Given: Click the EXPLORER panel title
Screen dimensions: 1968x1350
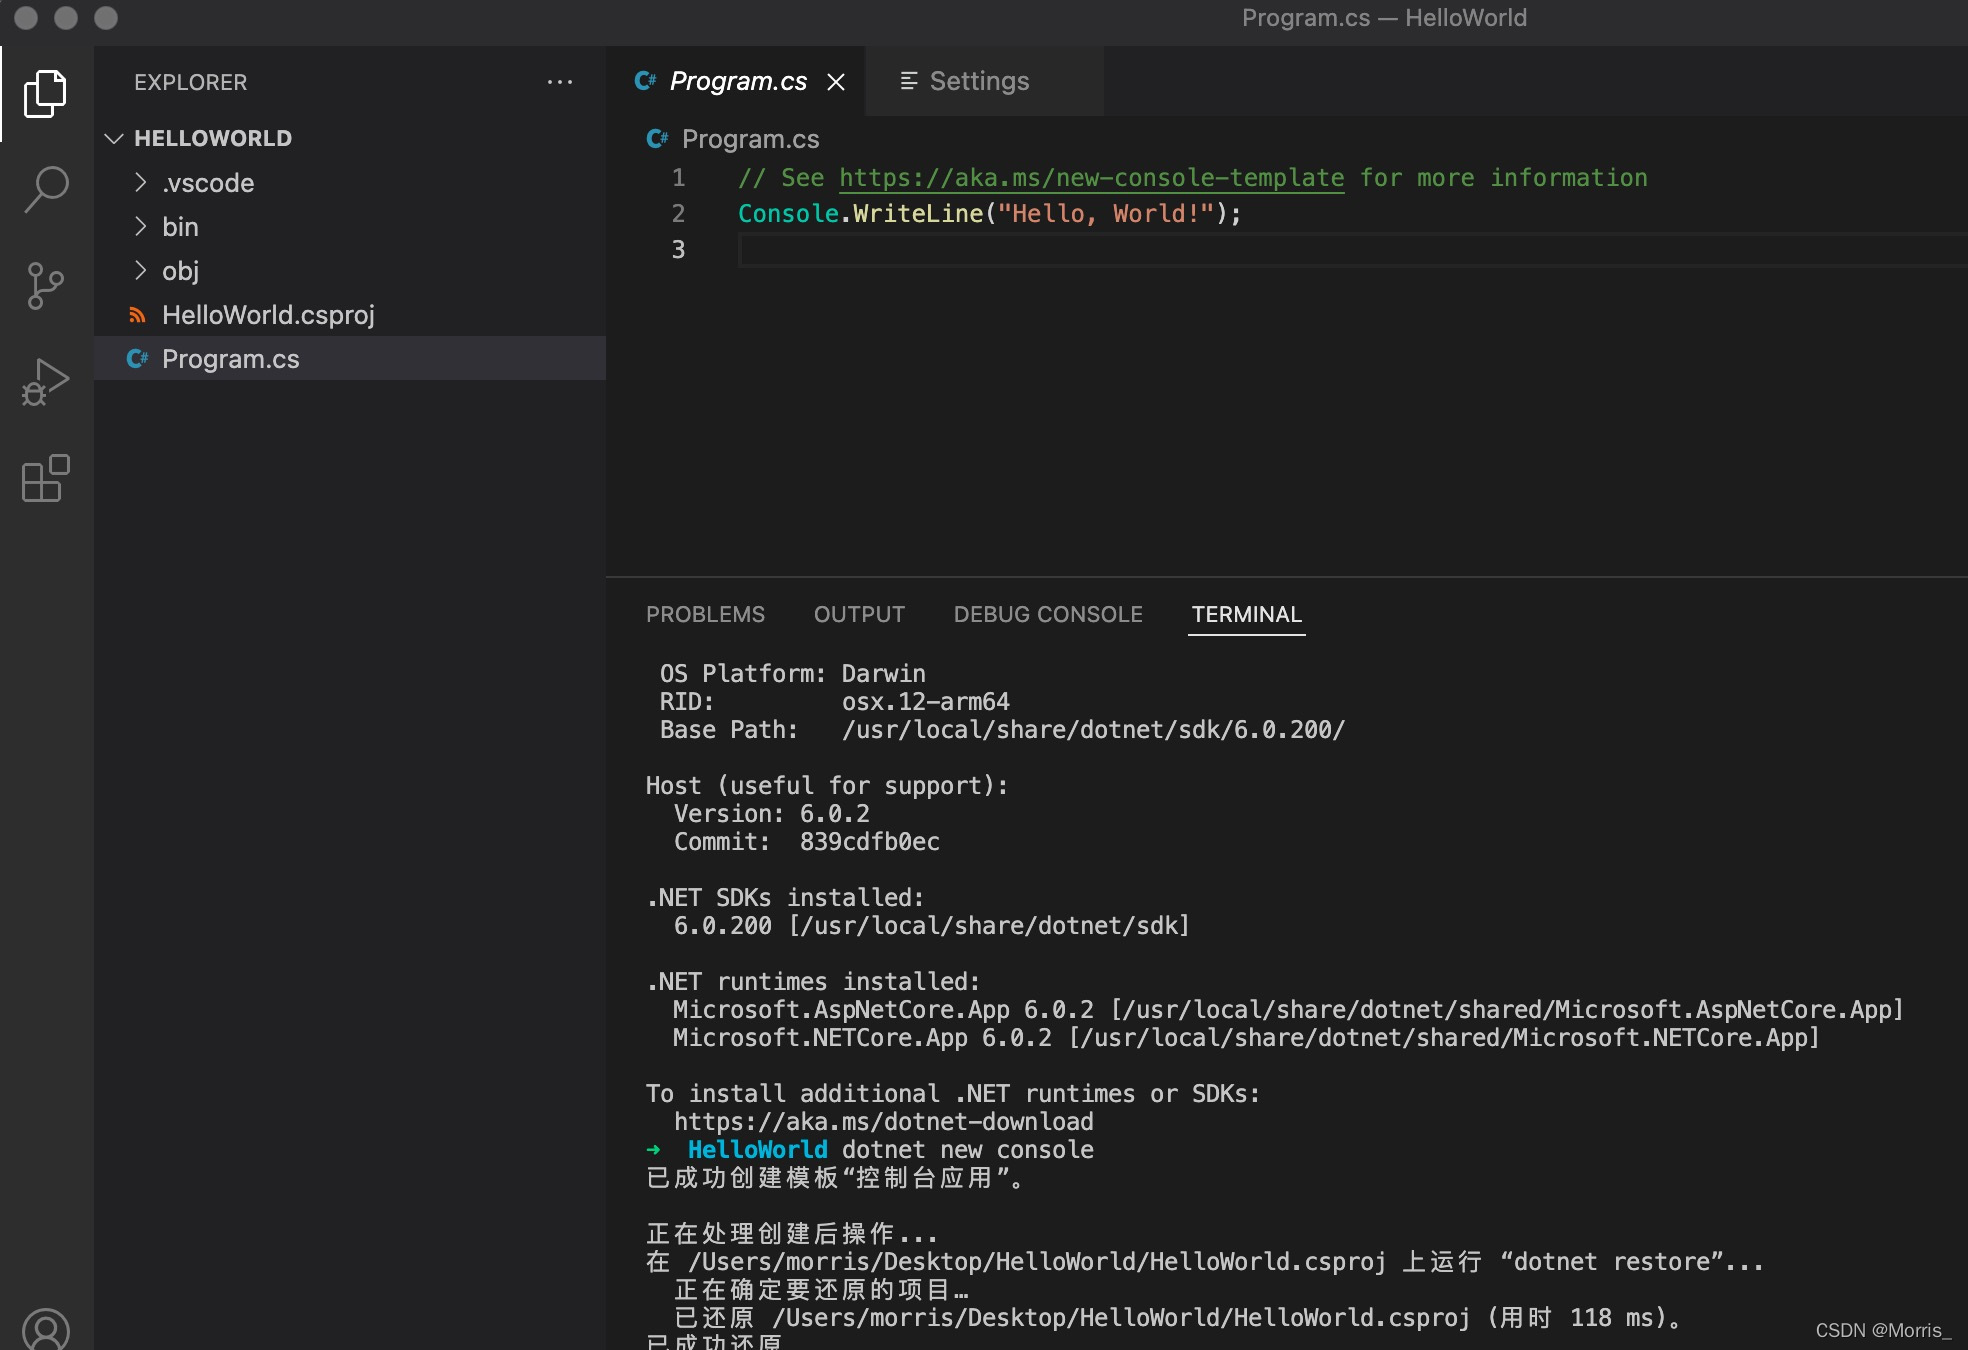Looking at the screenshot, I should (x=190, y=82).
